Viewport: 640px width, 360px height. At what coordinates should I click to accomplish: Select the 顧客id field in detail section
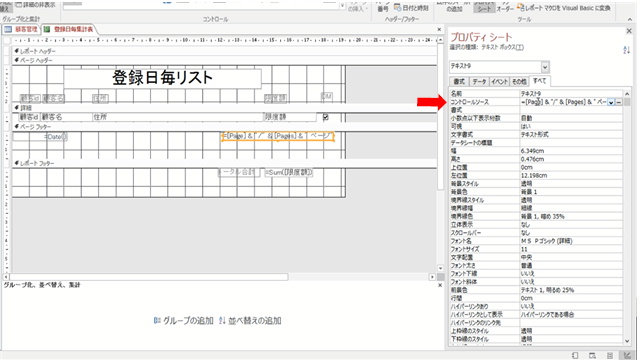click(30, 117)
